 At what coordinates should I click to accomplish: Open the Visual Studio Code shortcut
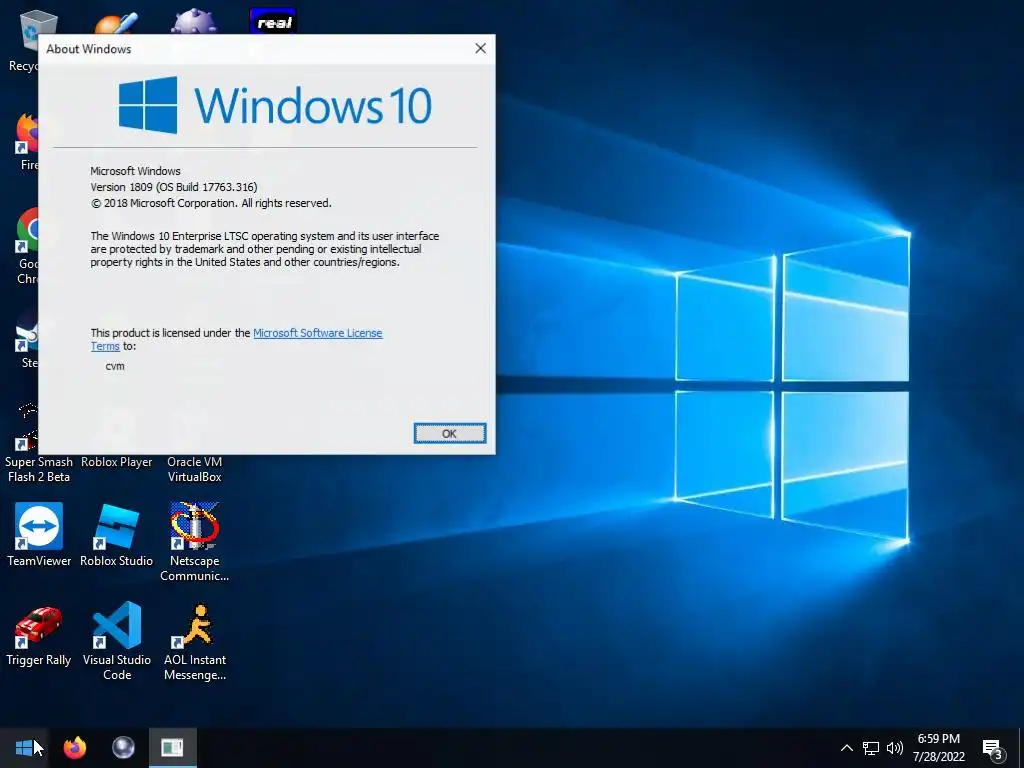coord(116,640)
